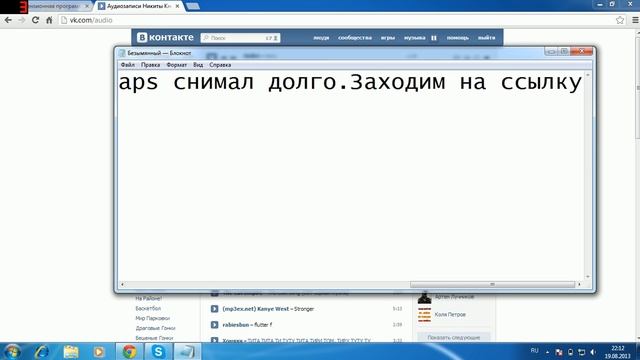The width and height of the screenshot is (640, 360).
Task: Open the Справка menu in Notepad
Action: 220,65
